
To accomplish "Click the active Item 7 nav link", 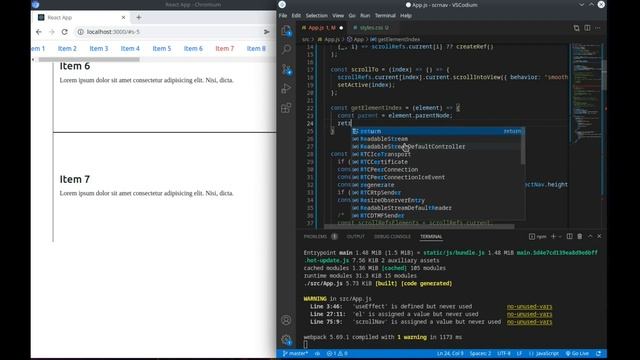I will click(x=224, y=49).
